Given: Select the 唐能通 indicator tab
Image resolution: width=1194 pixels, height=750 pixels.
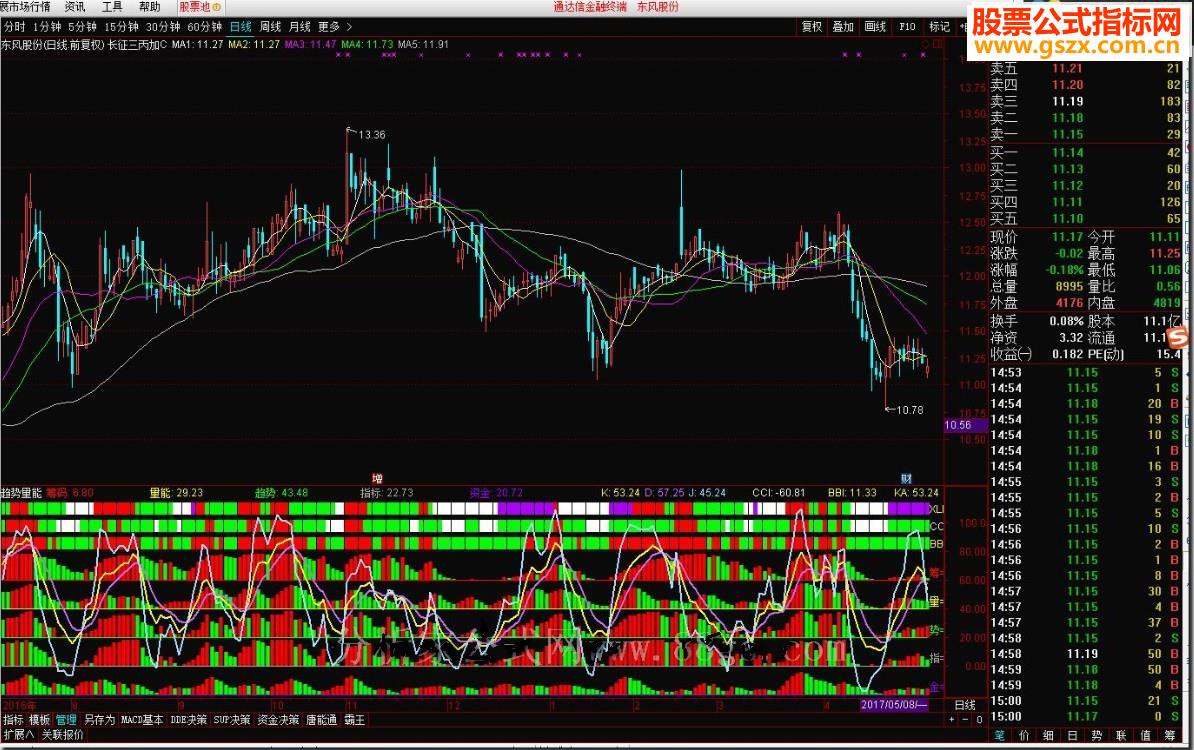Looking at the screenshot, I should [321, 720].
